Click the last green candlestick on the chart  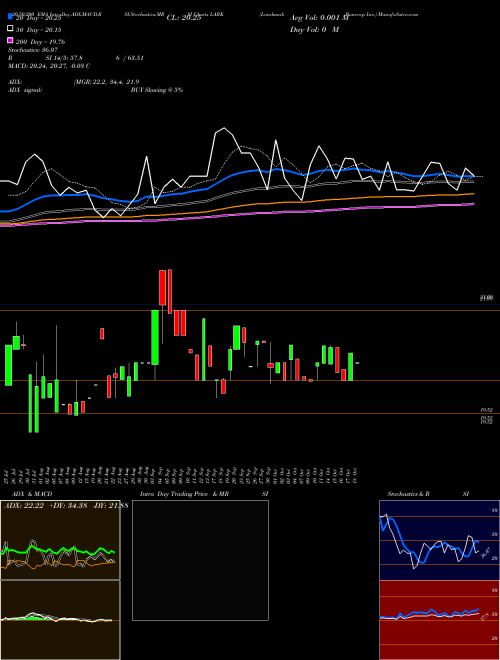[350, 367]
